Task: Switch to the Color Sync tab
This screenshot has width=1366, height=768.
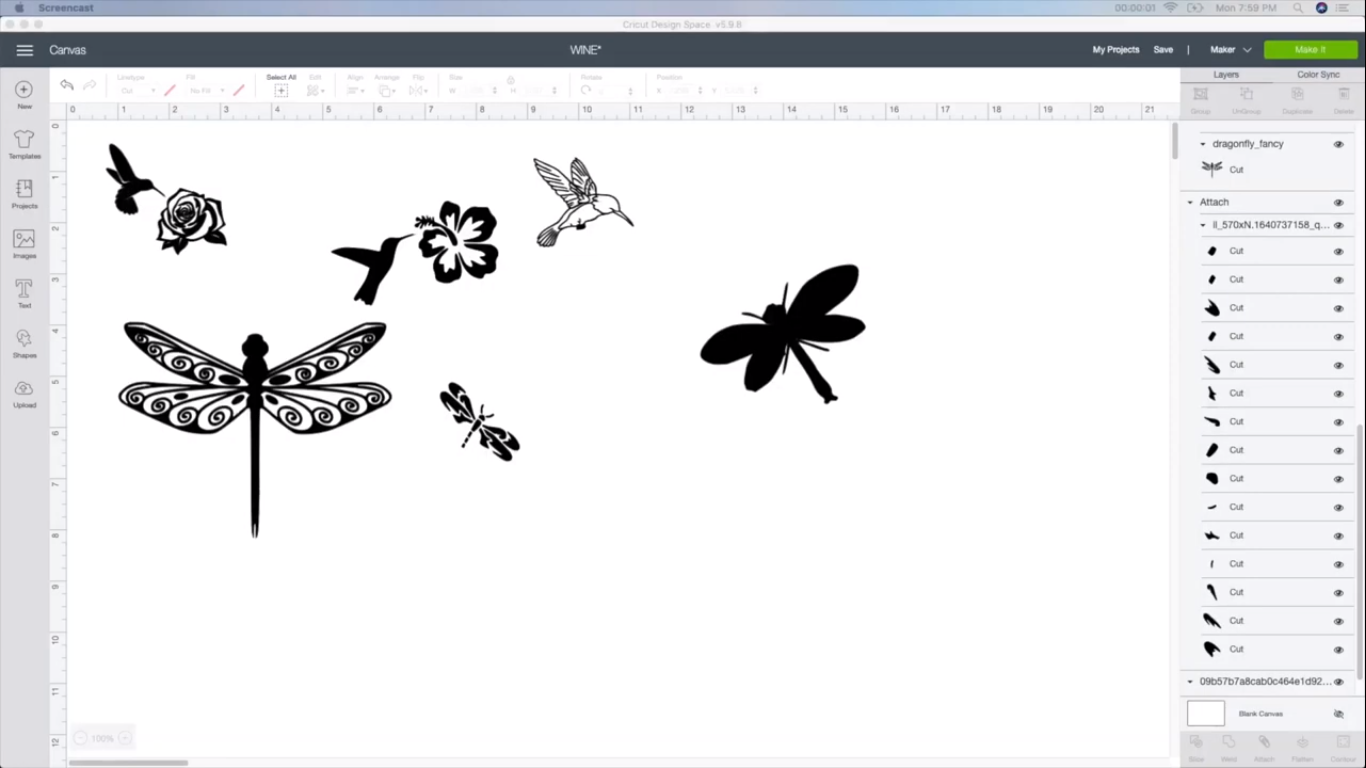Action: coord(1319,73)
